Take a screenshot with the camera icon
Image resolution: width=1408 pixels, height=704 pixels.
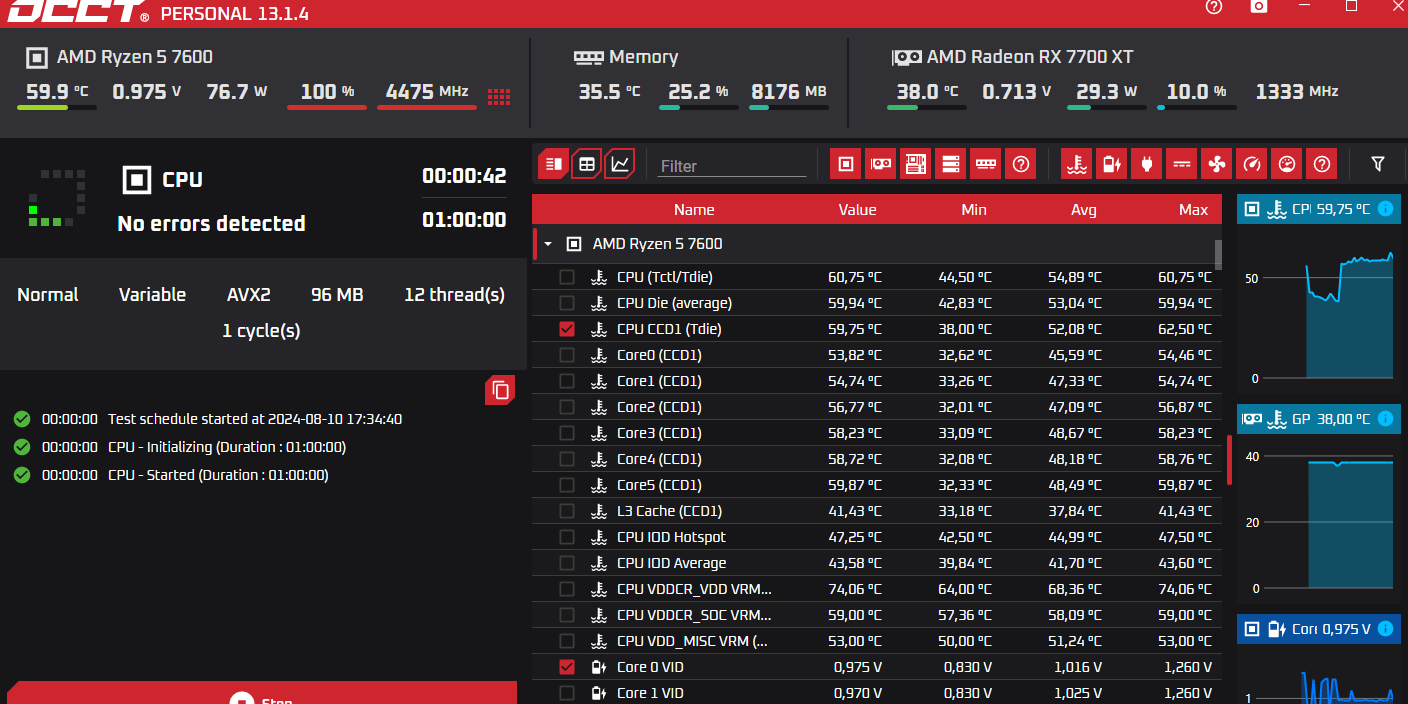(x=1259, y=6)
